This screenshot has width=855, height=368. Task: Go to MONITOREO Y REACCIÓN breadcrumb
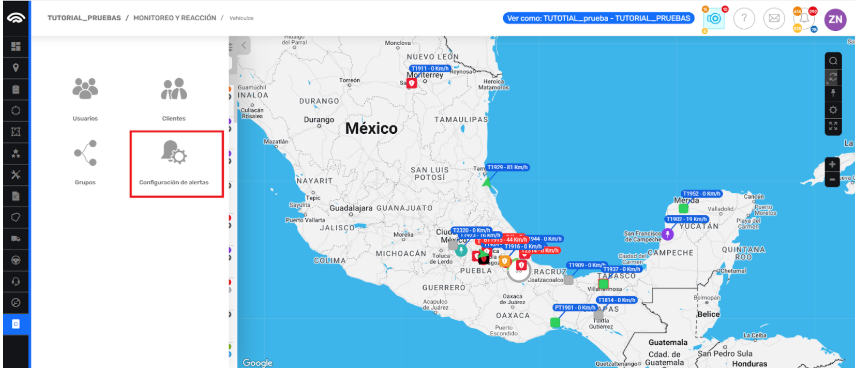[174, 18]
